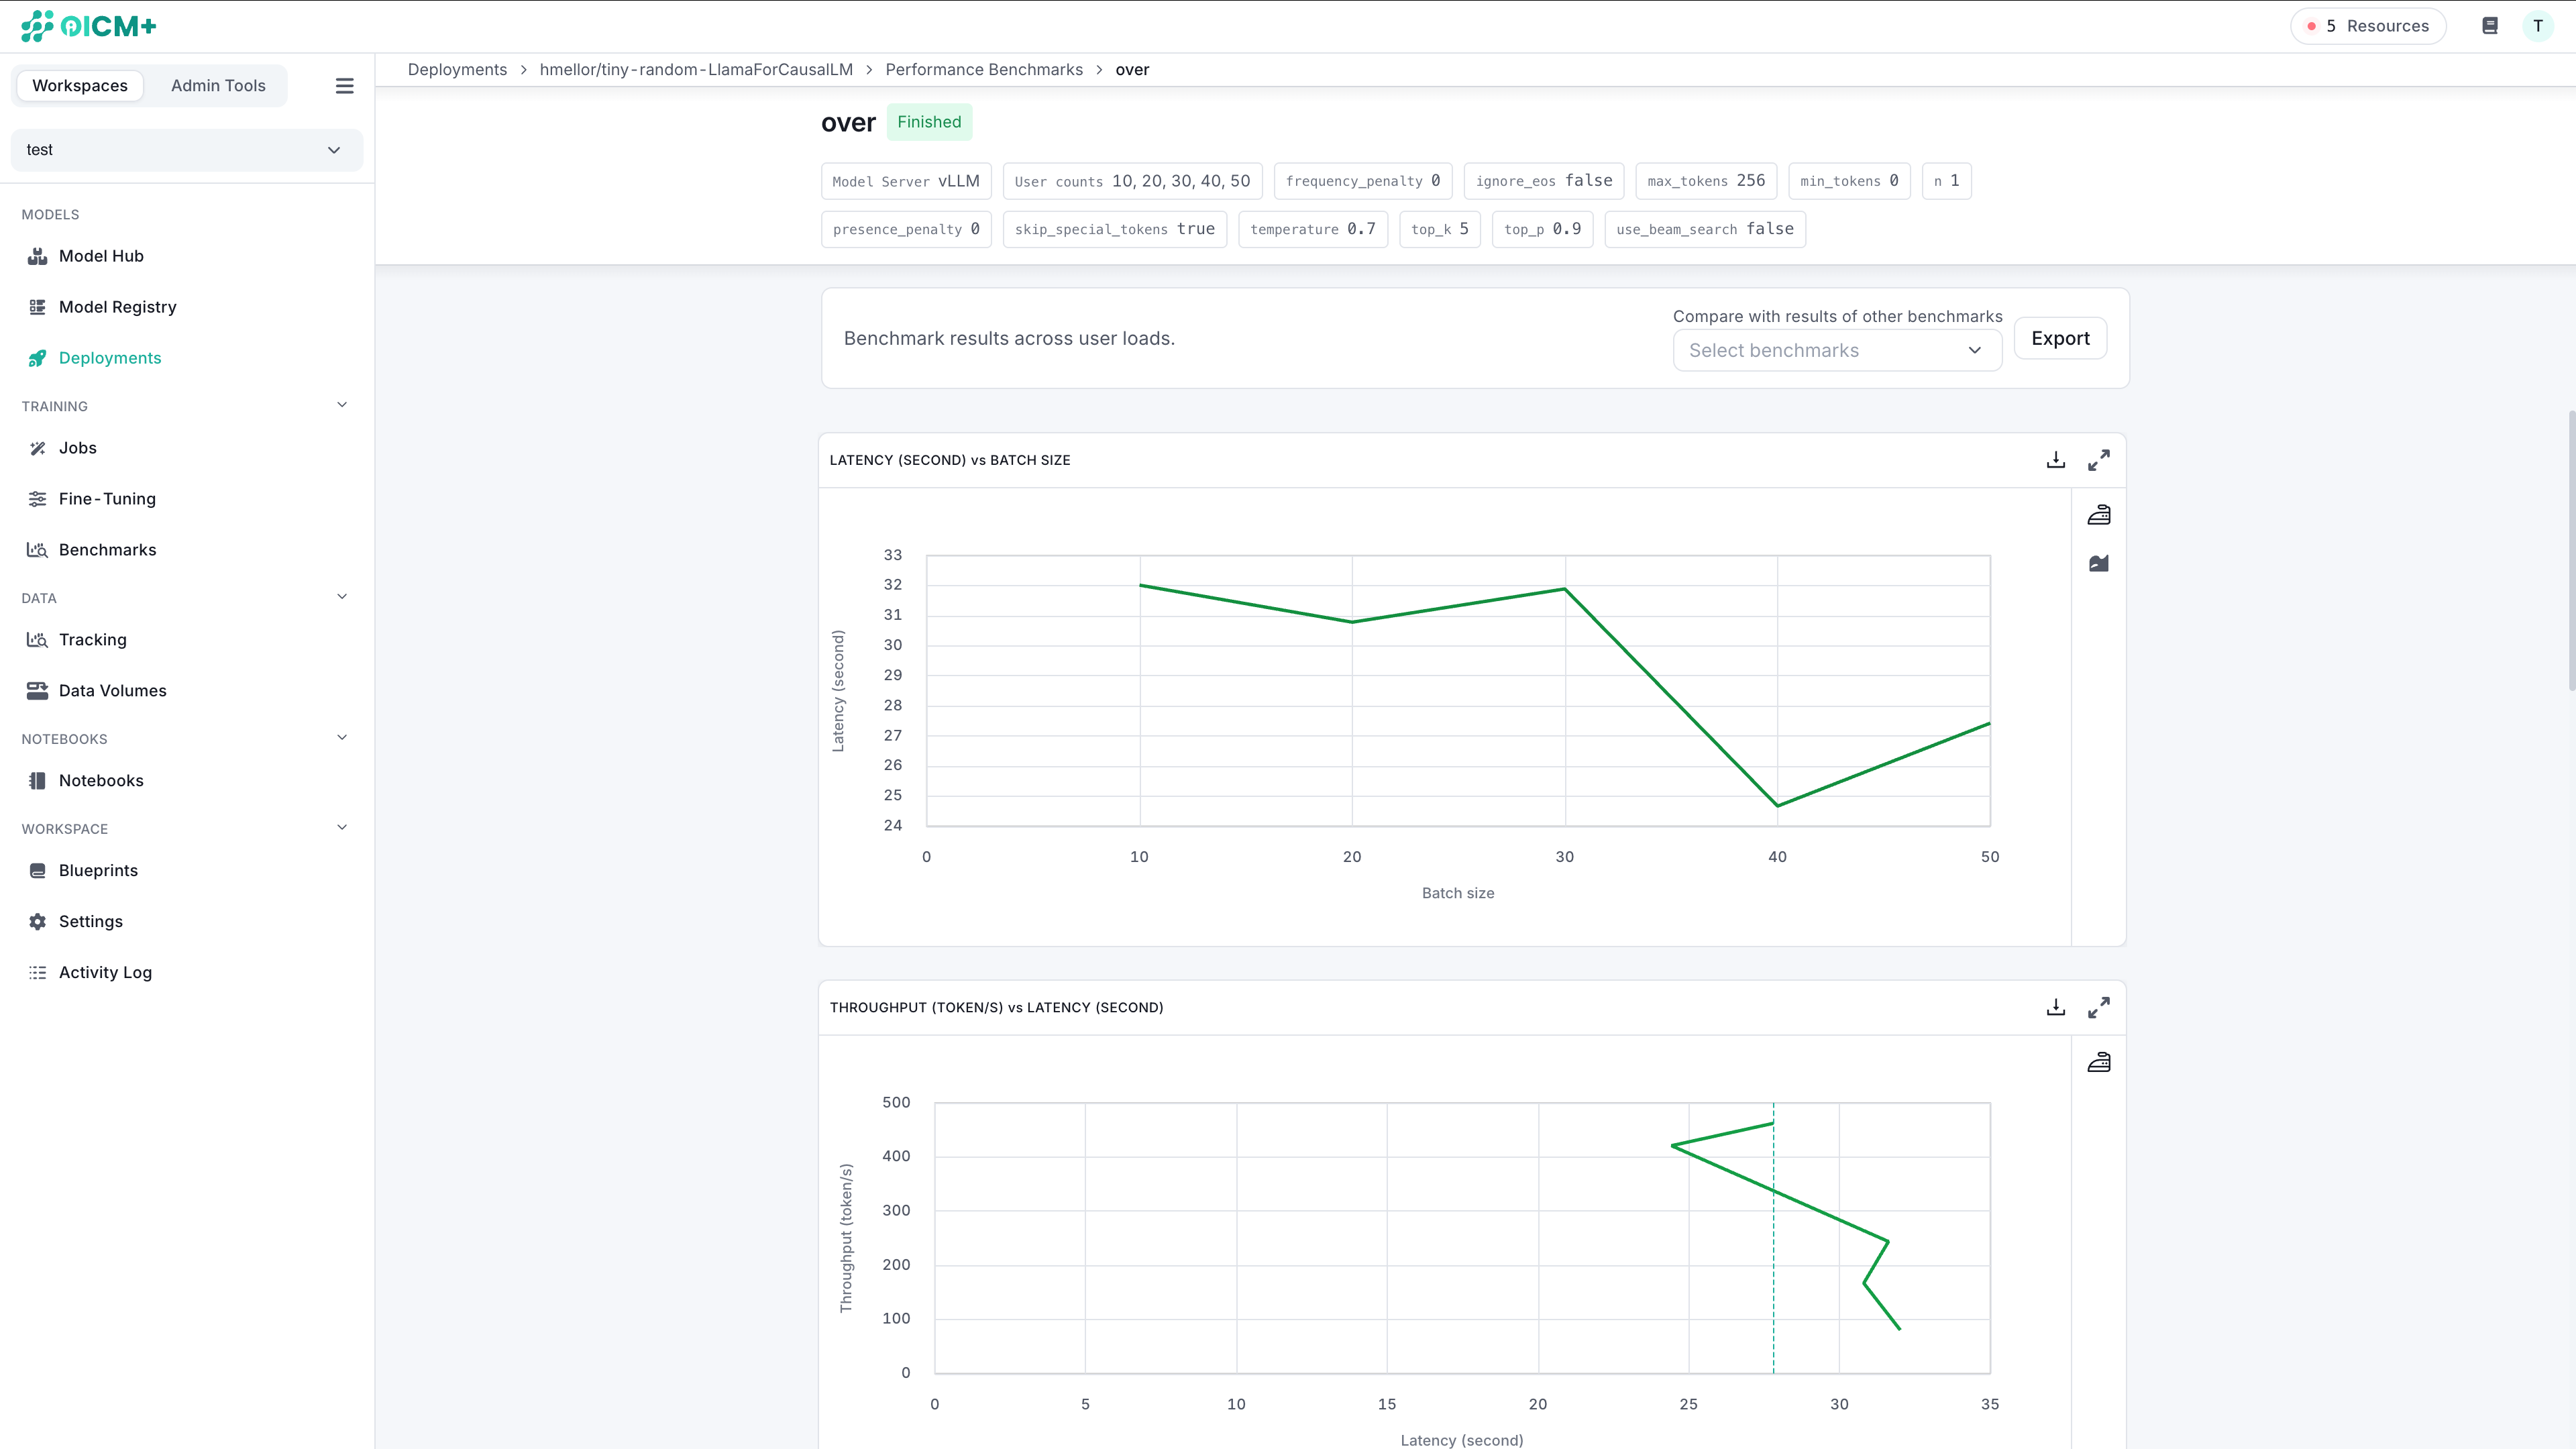Viewport: 2576px width, 1449px height.
Task: Open the Activity Log link
Action: [105, 973]
